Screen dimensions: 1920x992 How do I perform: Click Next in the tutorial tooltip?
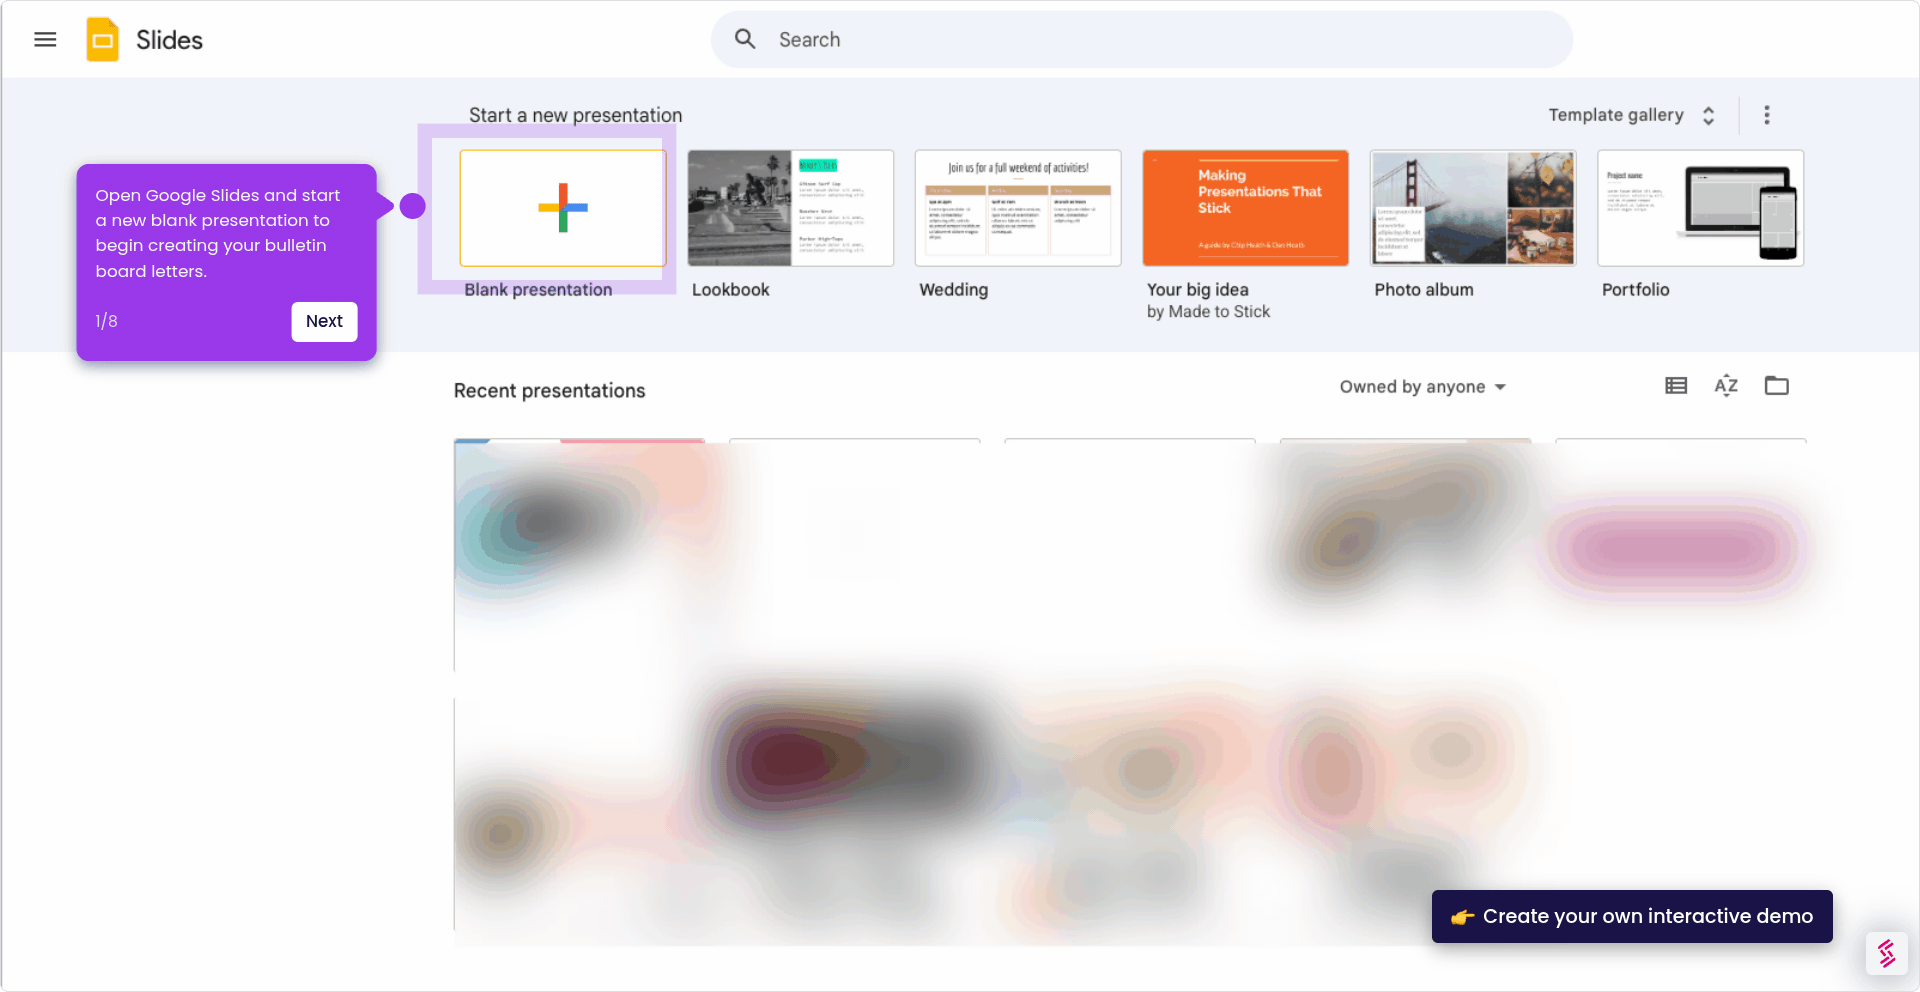pos(324,322)
